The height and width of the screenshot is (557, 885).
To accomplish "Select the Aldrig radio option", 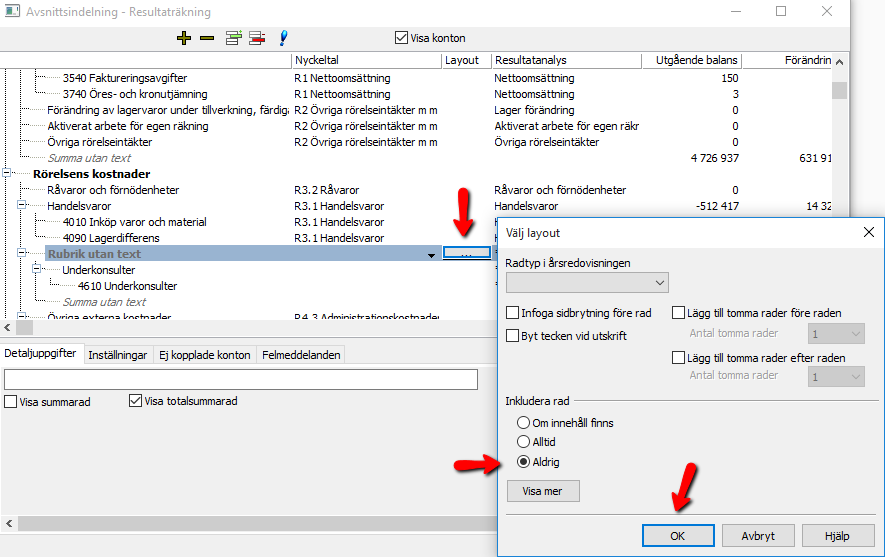I will (x=523, y=462).
